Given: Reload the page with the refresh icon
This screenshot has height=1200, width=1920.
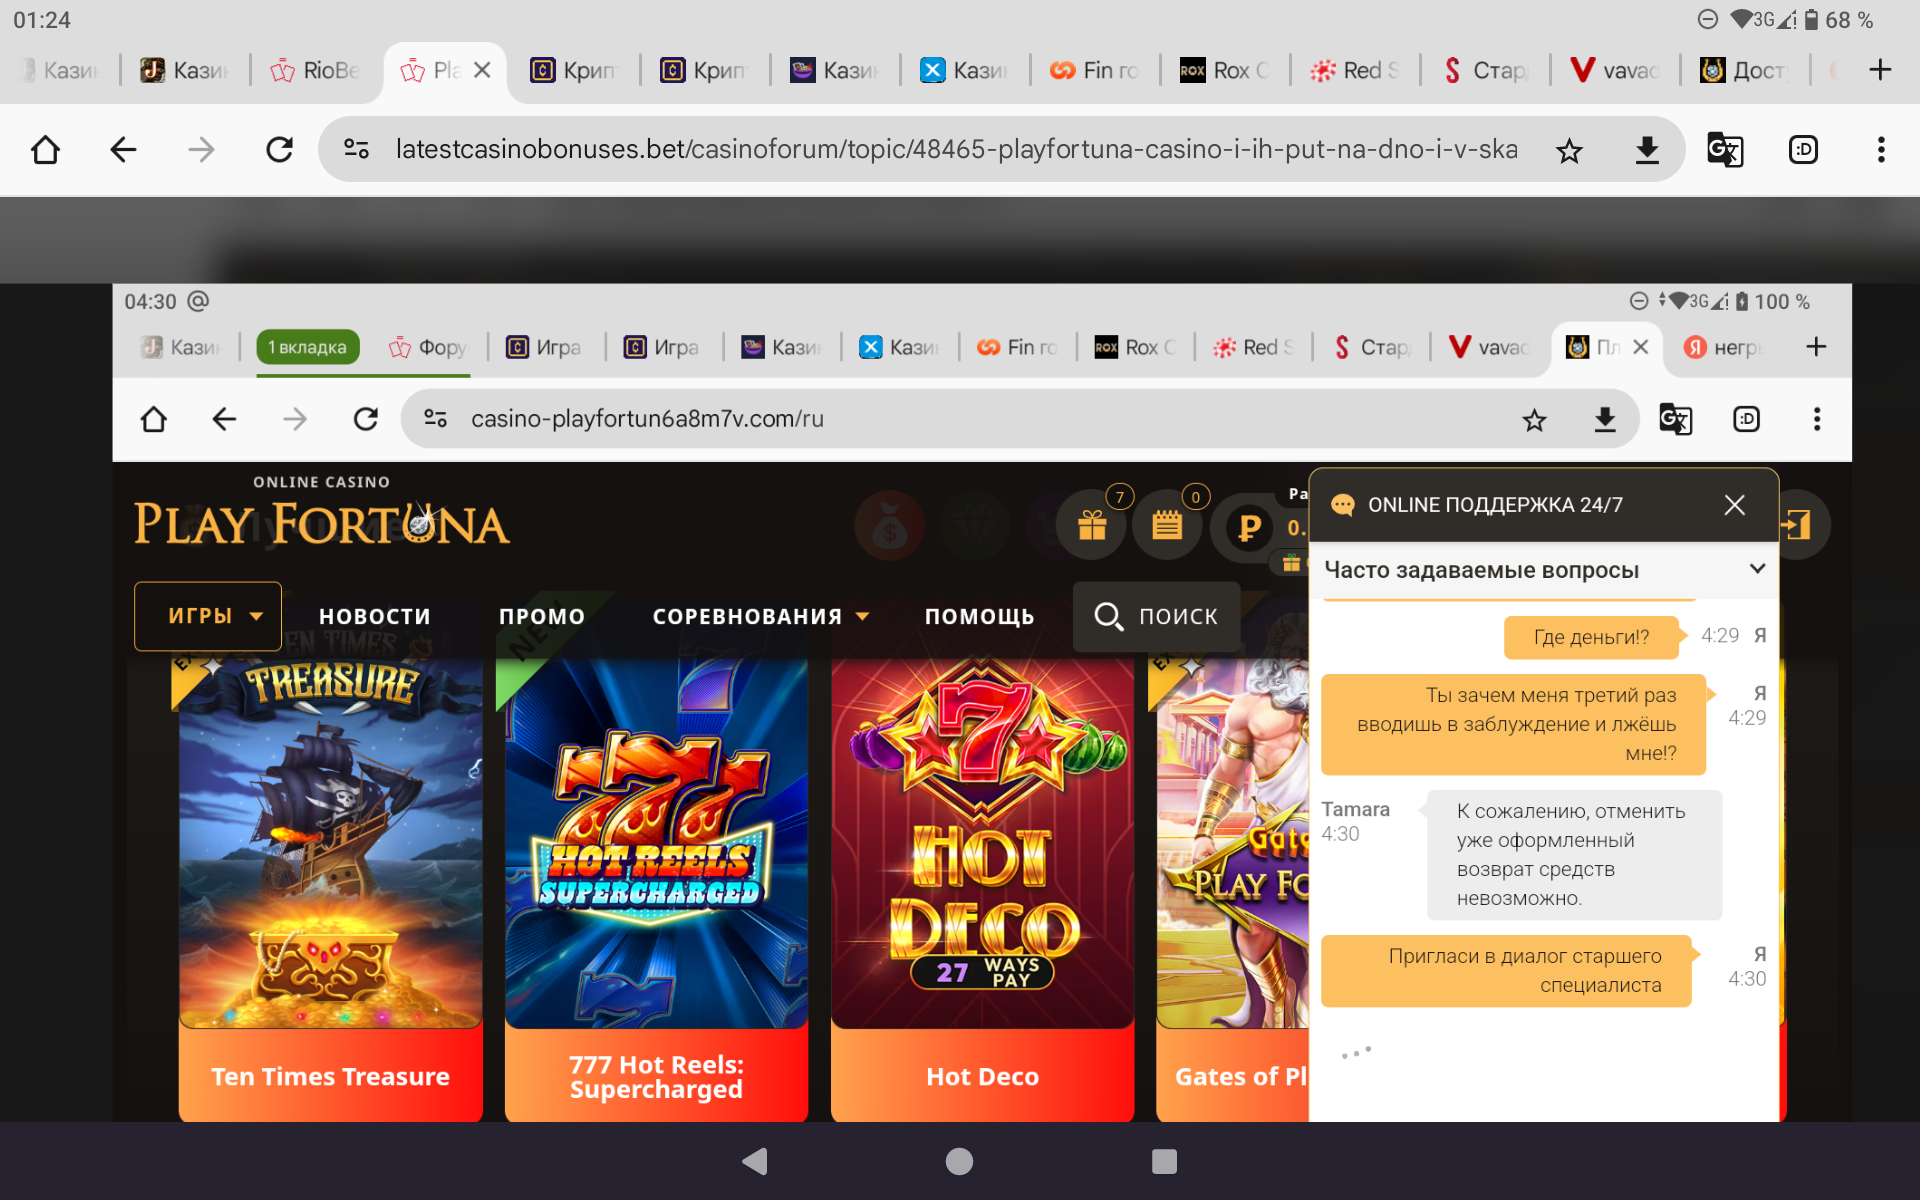Looking at the screenshot, I should 279,150.
